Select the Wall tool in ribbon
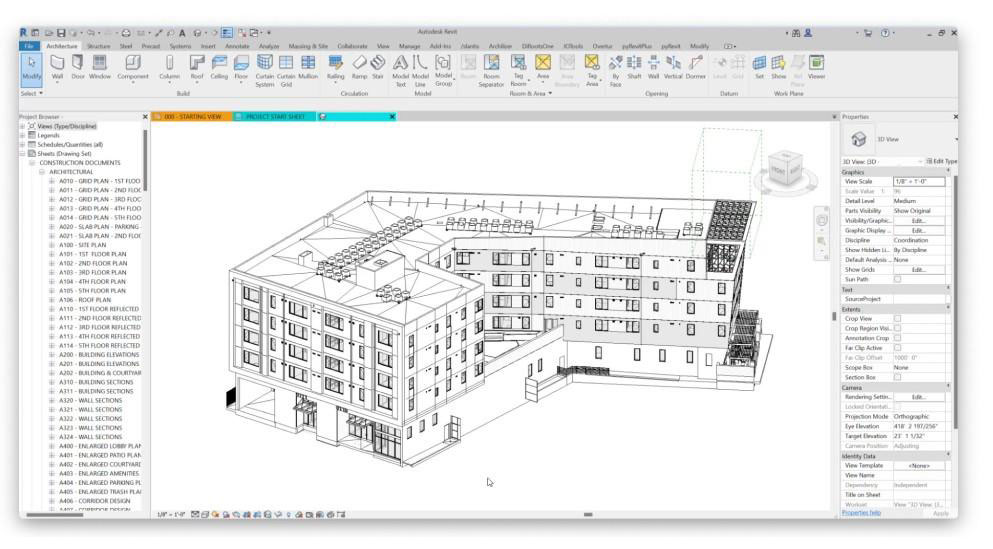This screenshot has width=993, height=549. pyautogui.click(x=57, y=65)
